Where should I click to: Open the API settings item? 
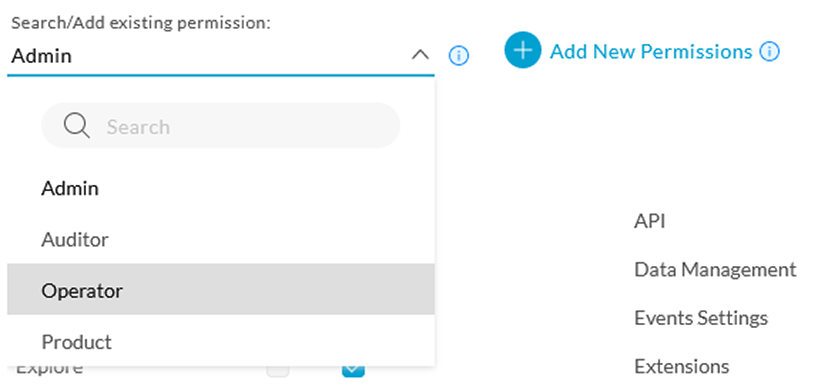(x=650, y=221)
